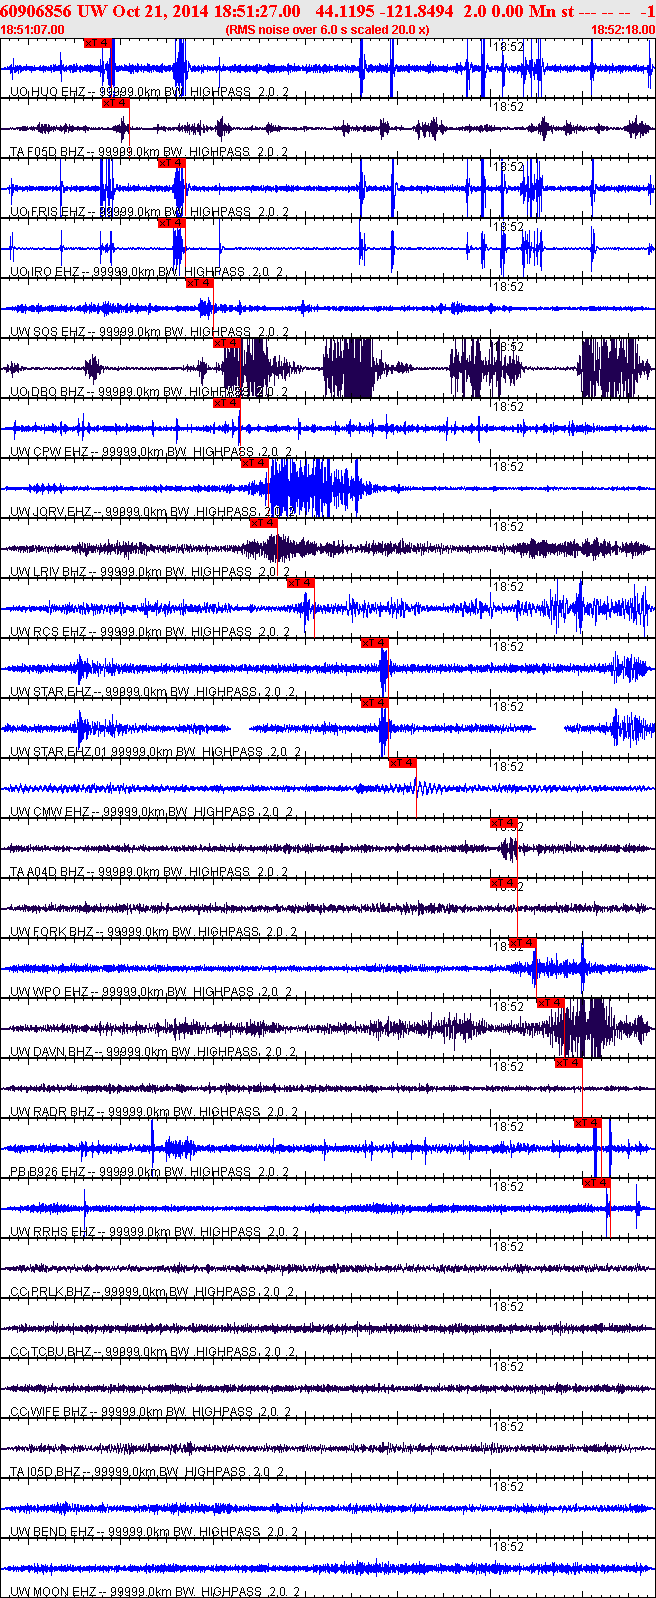Select the RMS noise scaling note
Viewport: 656px width, 1598px height.
pyautogui.click(x=328, y=30)
